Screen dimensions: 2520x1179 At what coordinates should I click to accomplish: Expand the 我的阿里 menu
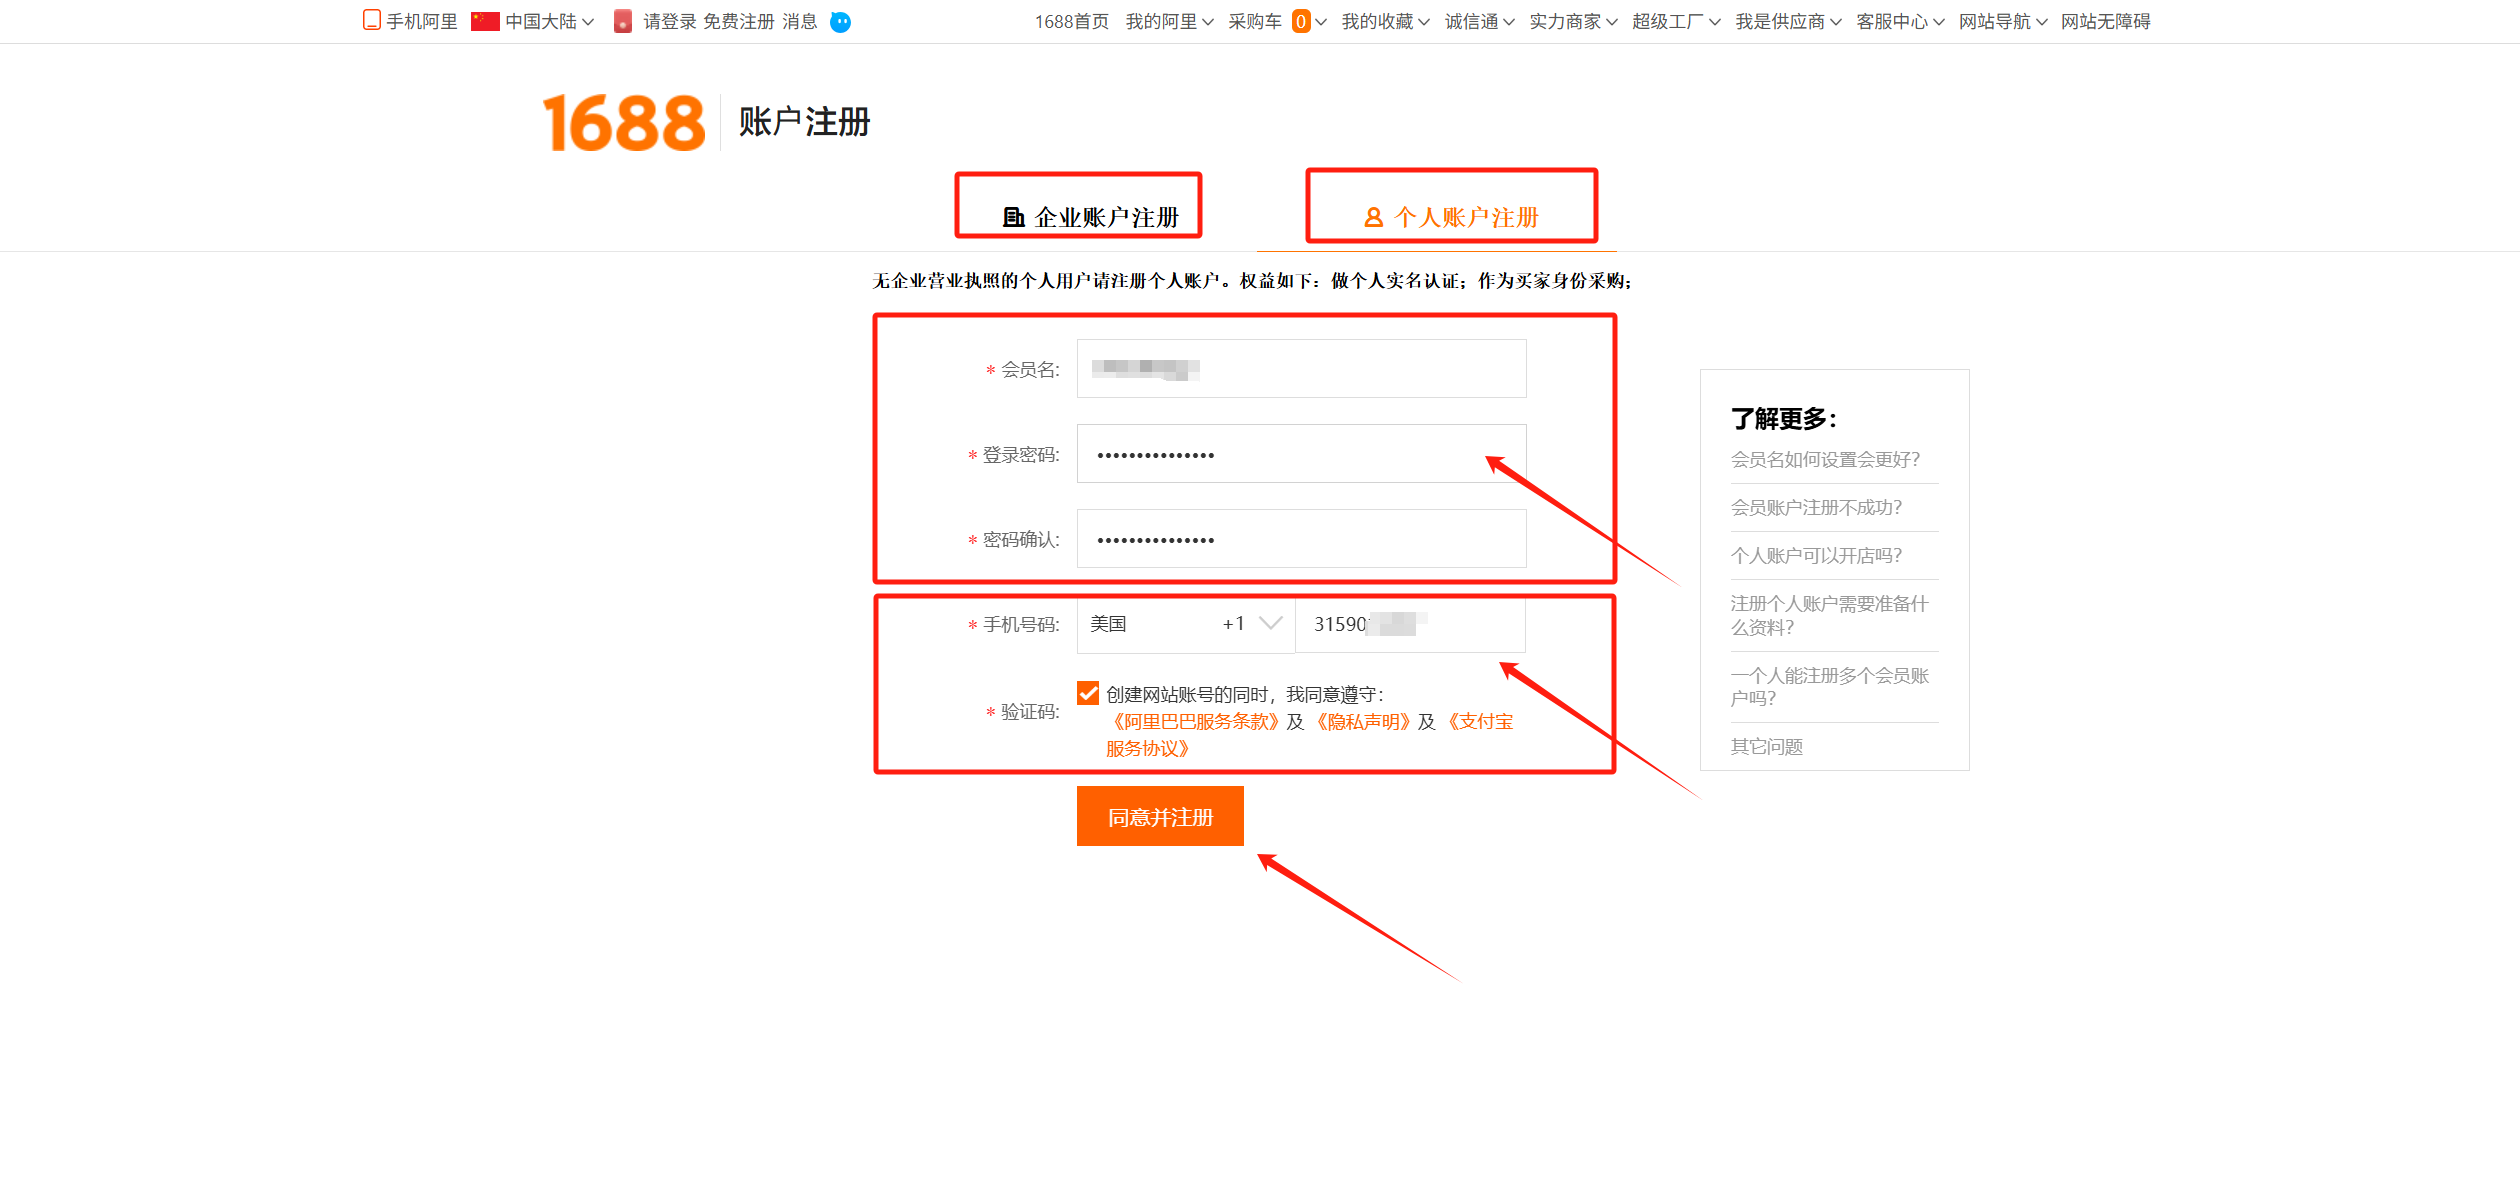click(1169, 21)
